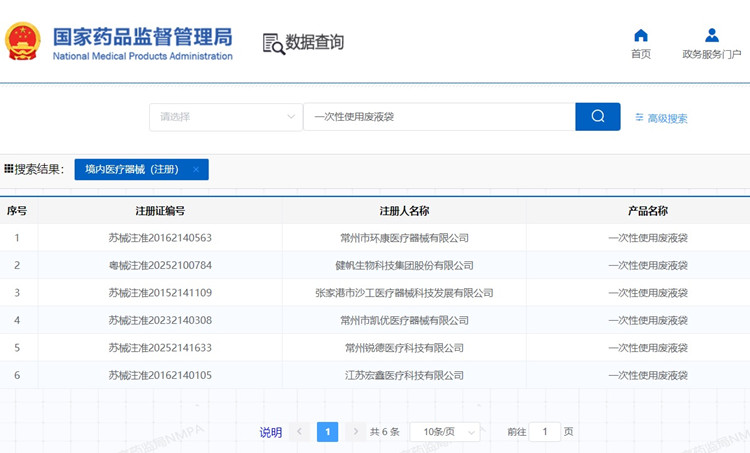Click the page jump number field
Screen dimensions: 750x453
click(x=545, y=432)
